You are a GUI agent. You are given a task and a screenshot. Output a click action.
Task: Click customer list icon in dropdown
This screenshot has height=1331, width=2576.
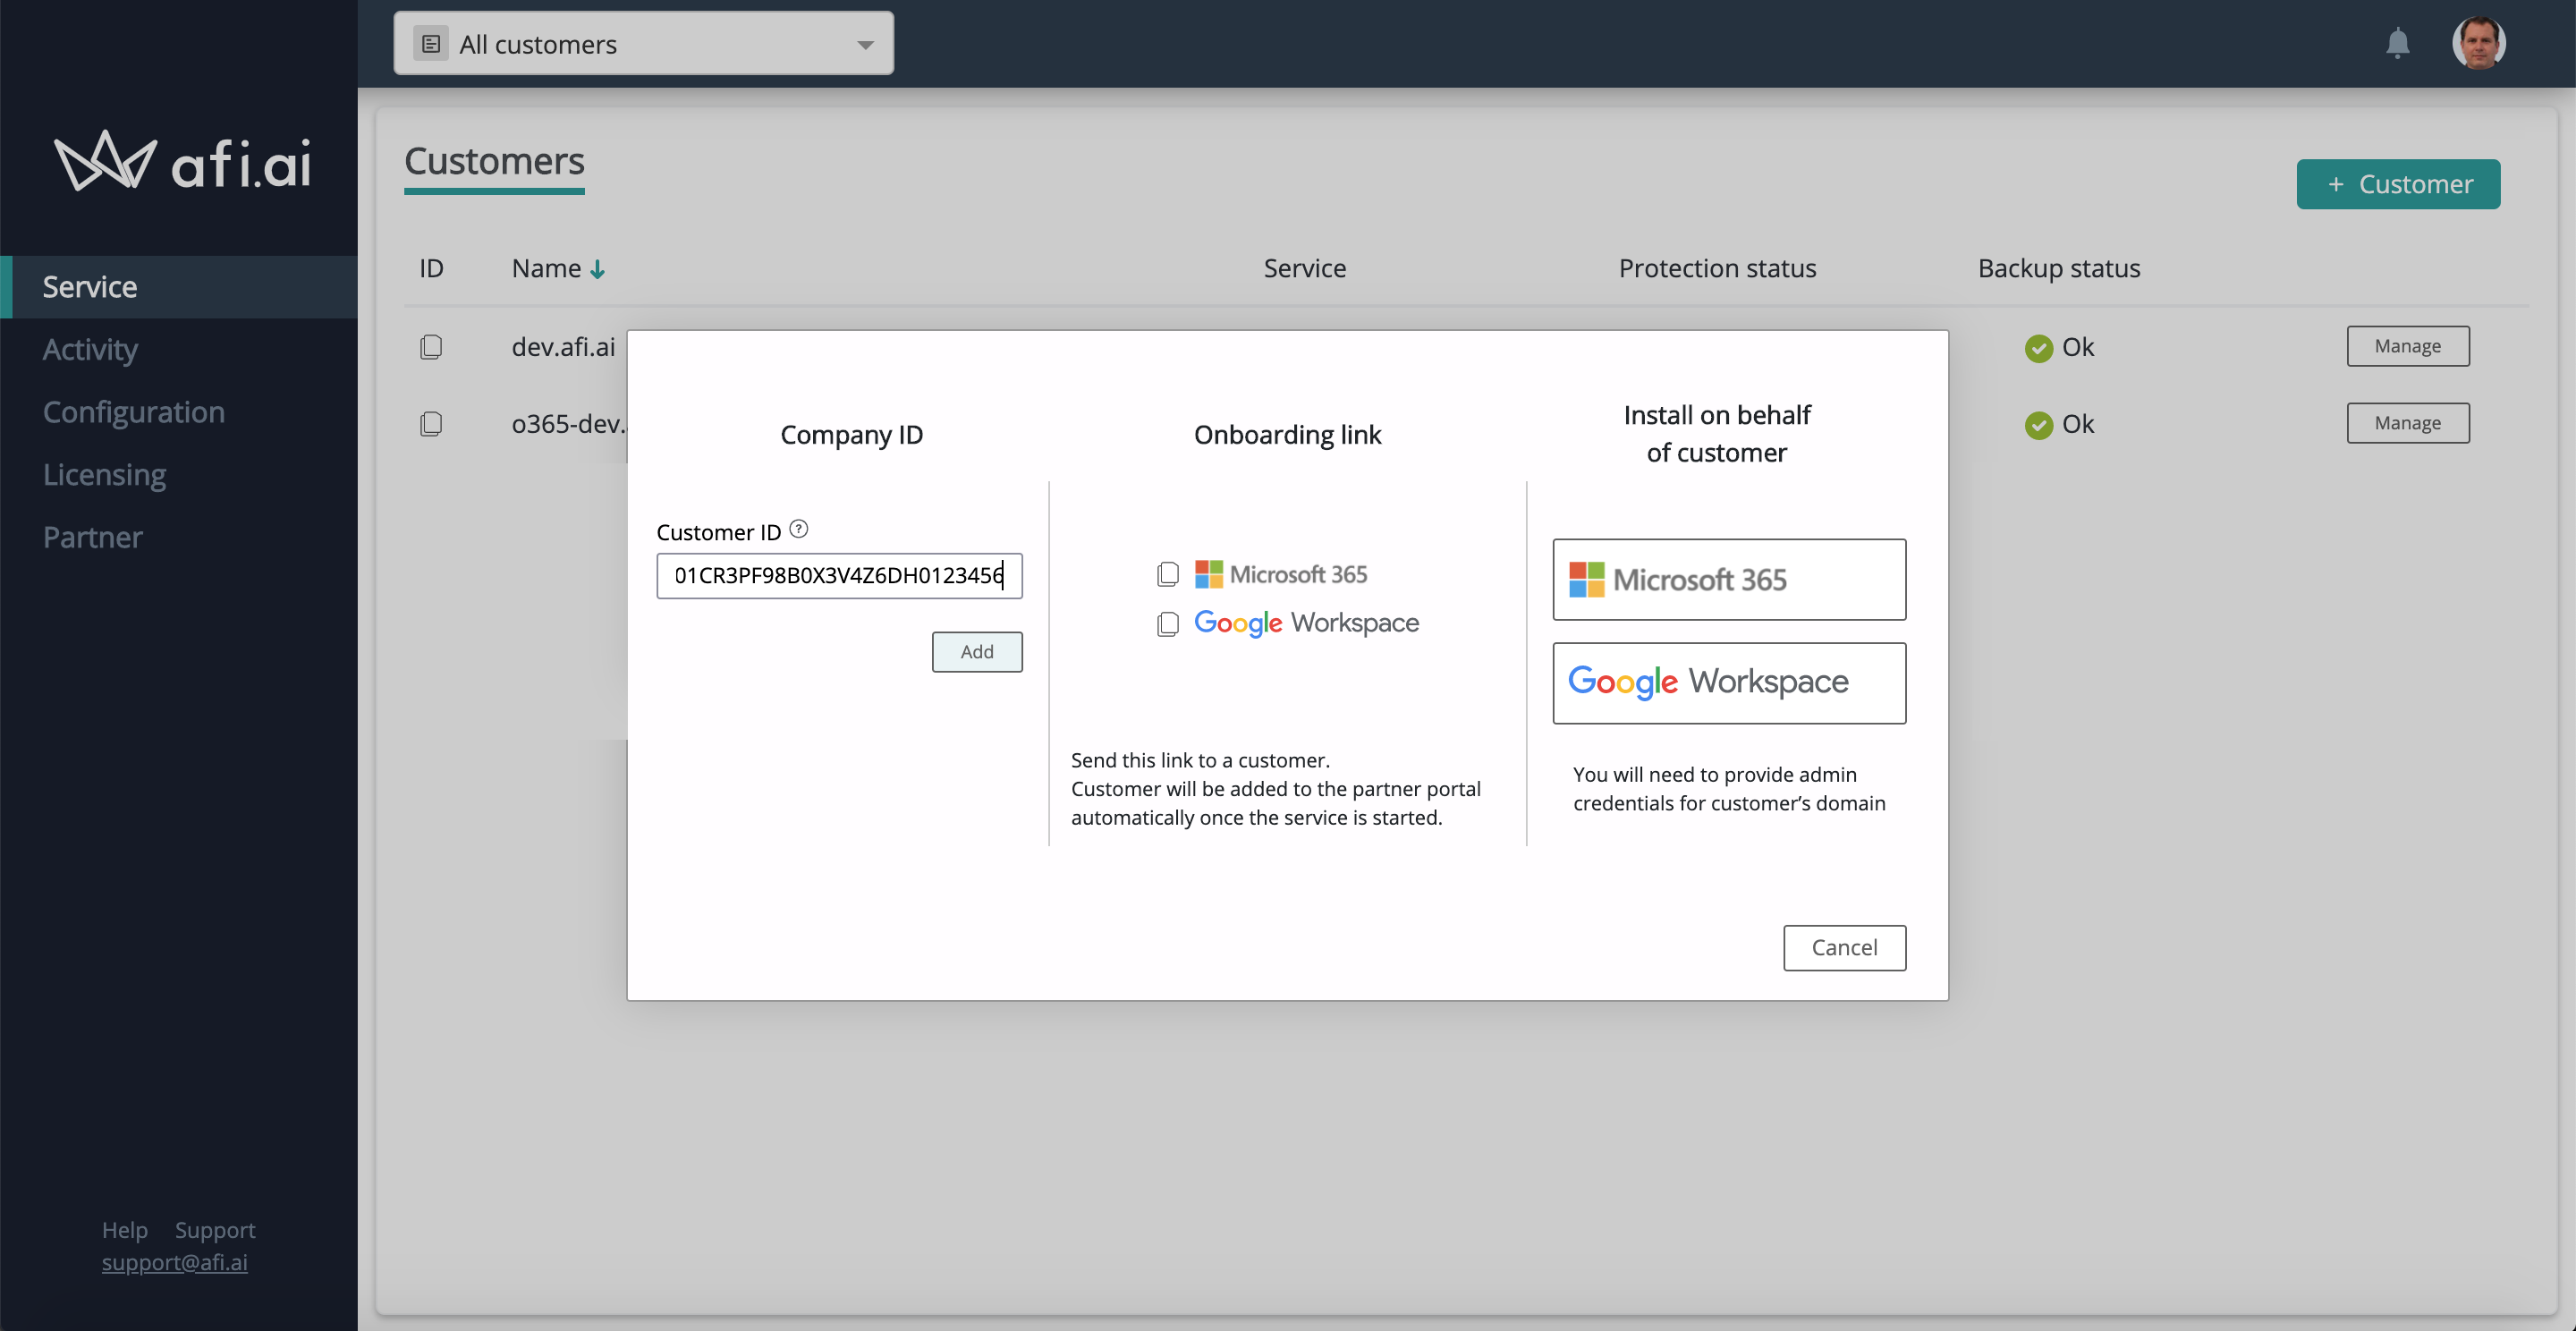(431, 44)
